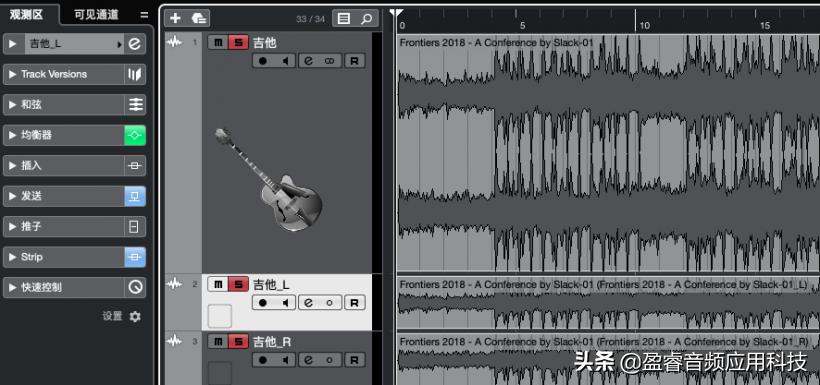The height and width of the screenshot is (385, 820).
Task: Expand the 吉他_L inspector section
Action: click(x=13, y=44)
